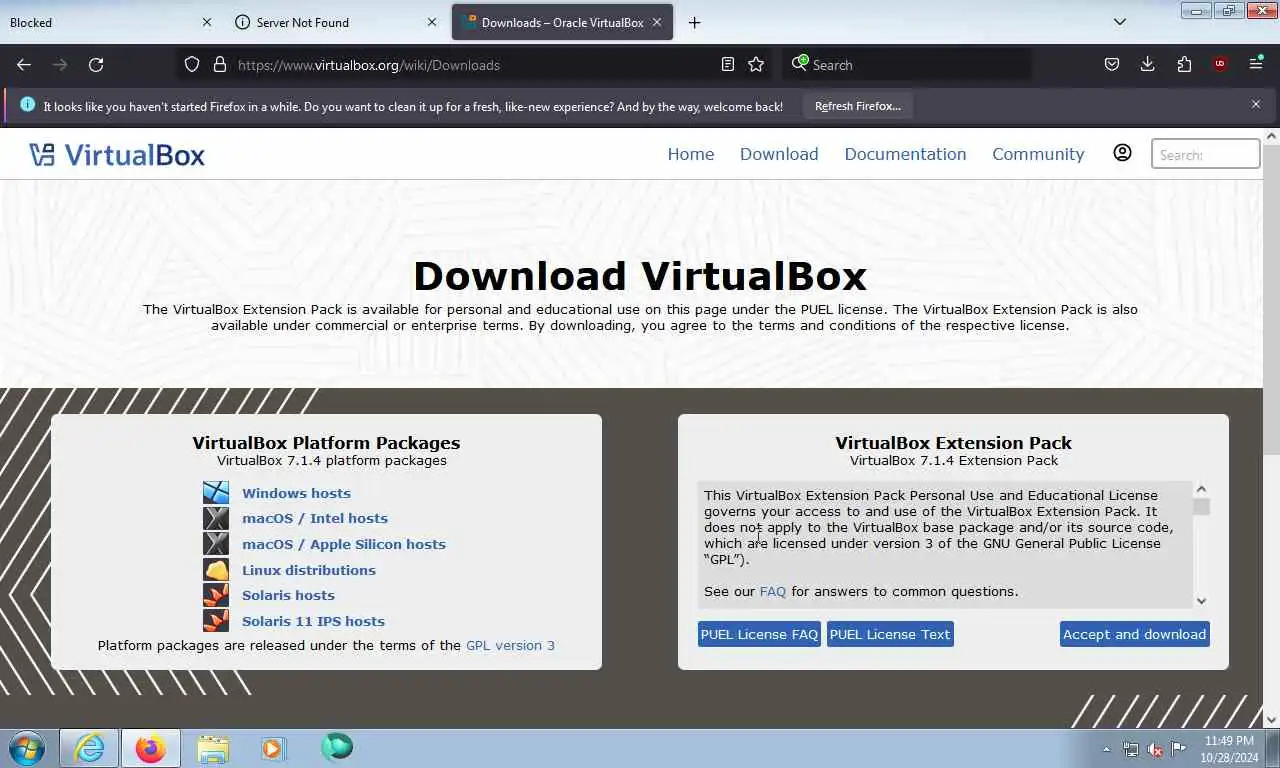Dismiss the Firefox refresh notification bar
Image resolution: width=1280 pixels, height=768 pixels.
pyautogui.click(x=1256, y=104)
